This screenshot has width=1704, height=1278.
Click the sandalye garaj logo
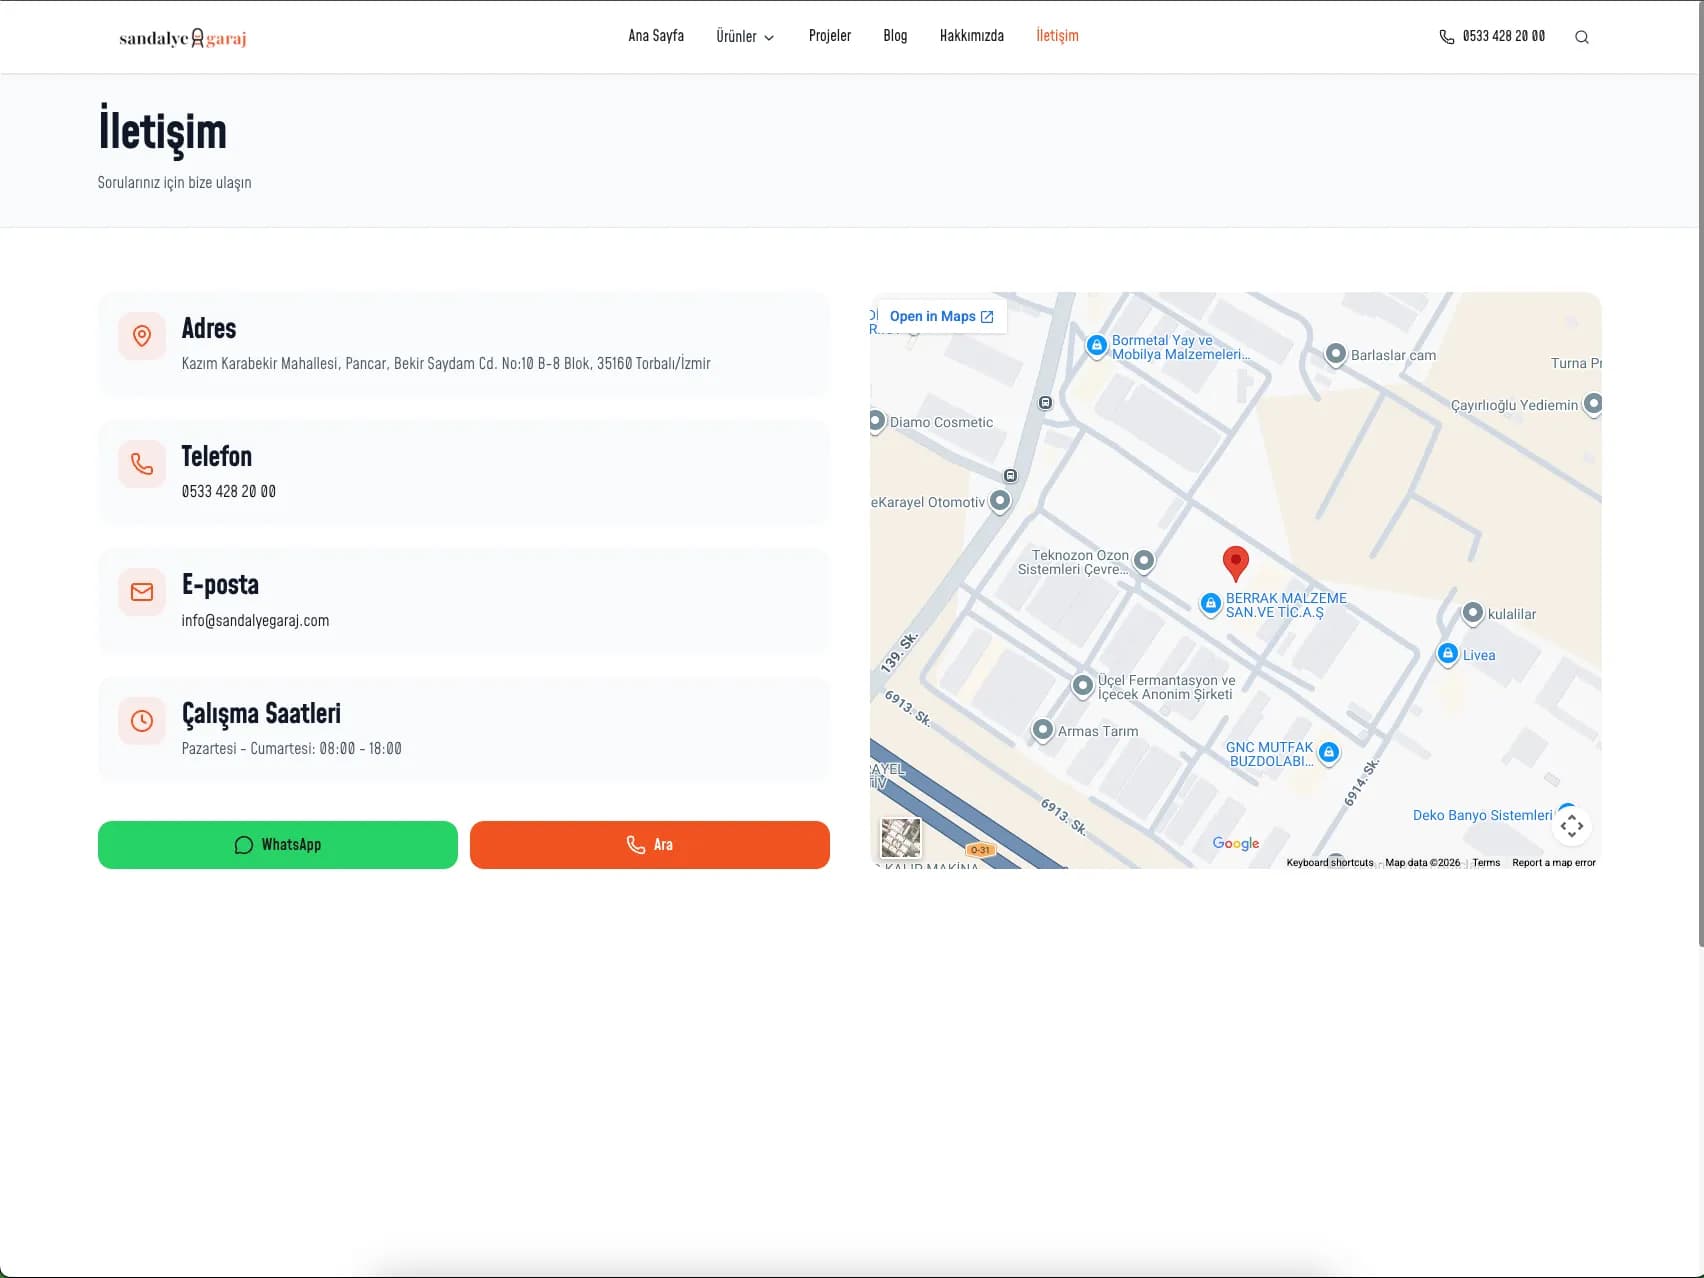click(183, 38)
